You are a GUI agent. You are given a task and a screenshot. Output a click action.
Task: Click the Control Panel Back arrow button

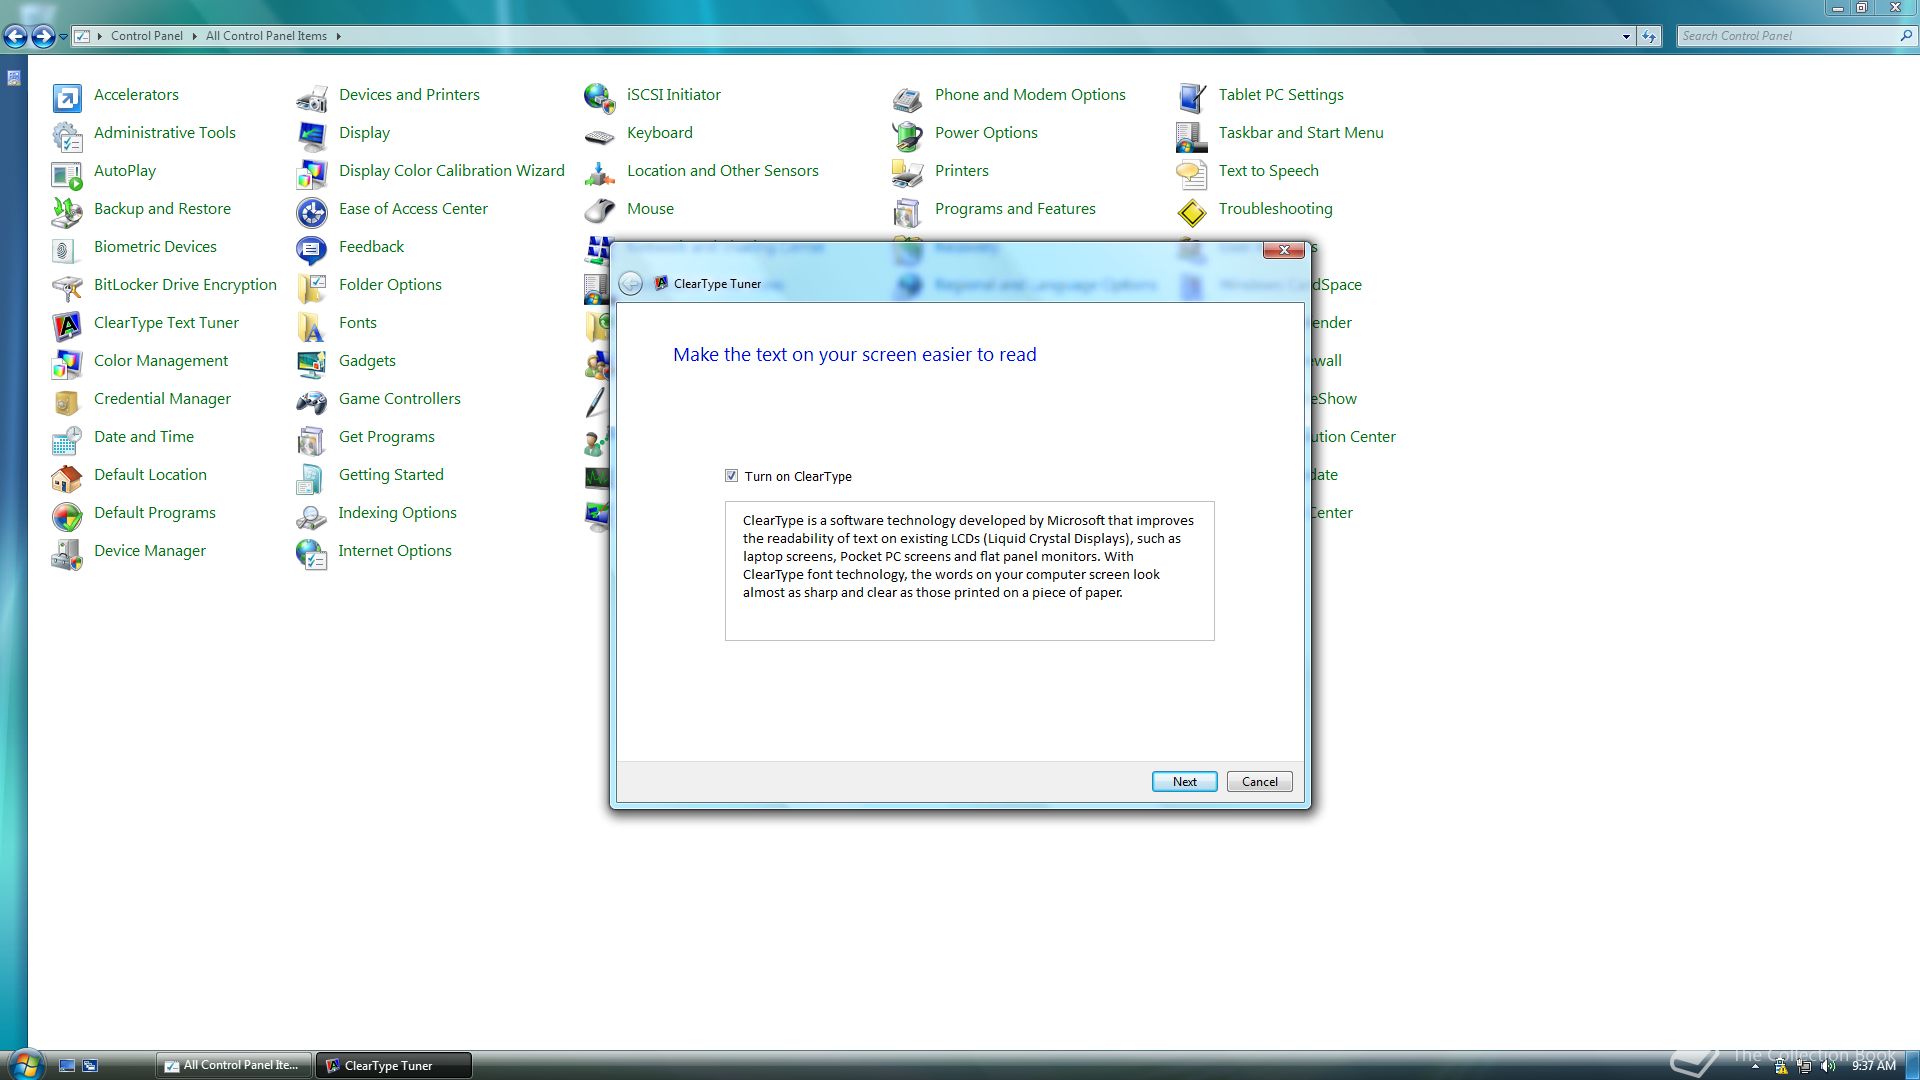pyautogui.click(x=15, y=37)
